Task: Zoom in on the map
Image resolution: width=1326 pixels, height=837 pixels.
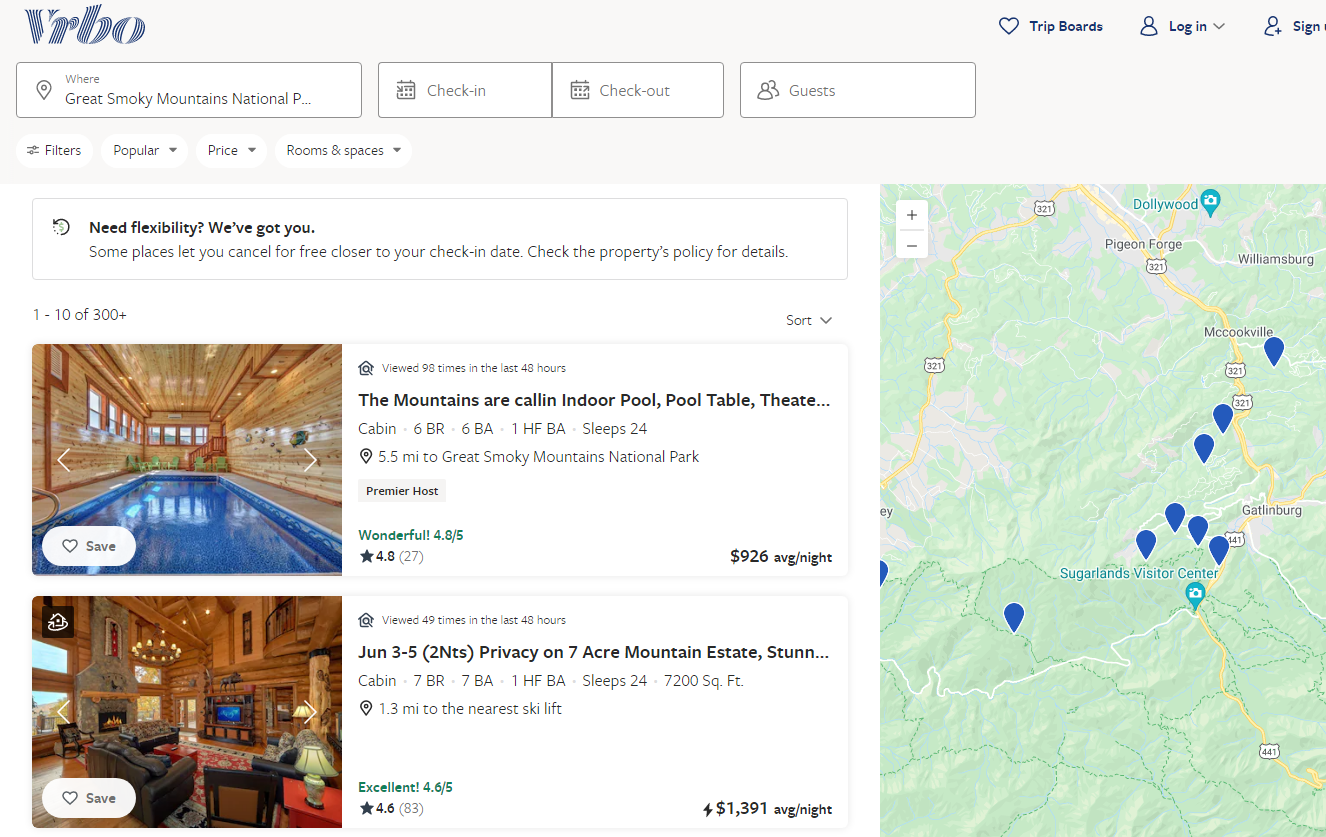Action: (x=912, y=215)
